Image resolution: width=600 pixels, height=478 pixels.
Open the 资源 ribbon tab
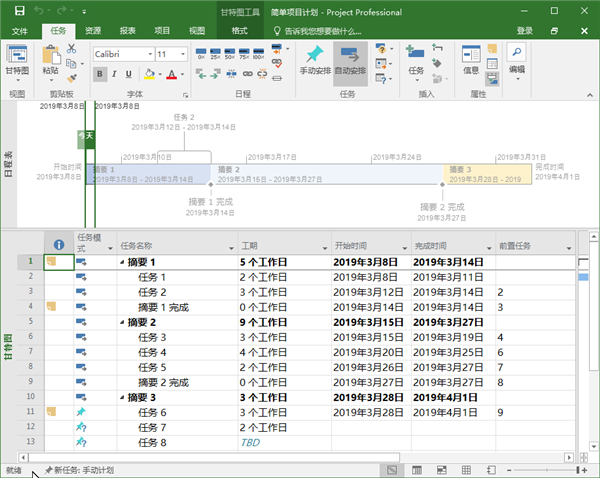tap(92, 31)
